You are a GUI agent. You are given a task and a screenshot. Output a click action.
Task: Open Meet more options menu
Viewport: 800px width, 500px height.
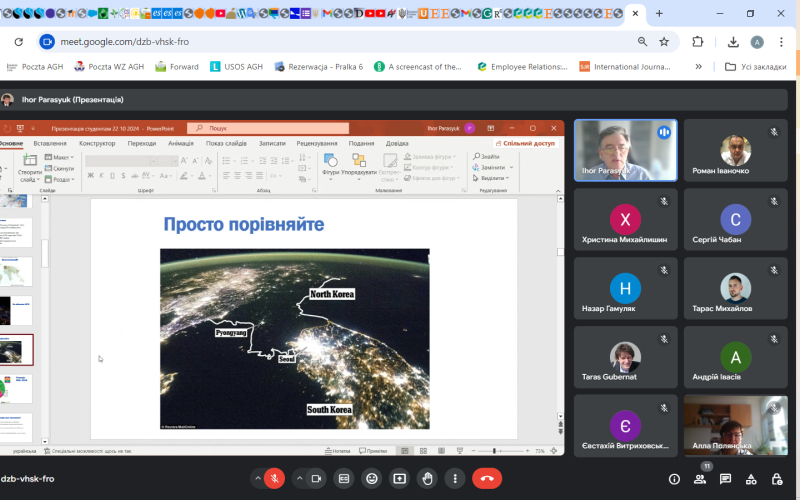455,479
